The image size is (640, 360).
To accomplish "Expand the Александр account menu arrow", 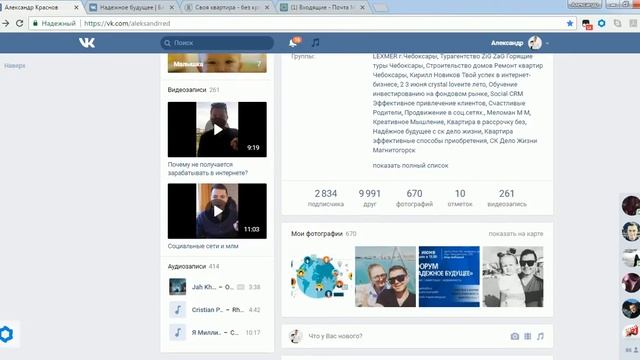I will coord(547,43).
